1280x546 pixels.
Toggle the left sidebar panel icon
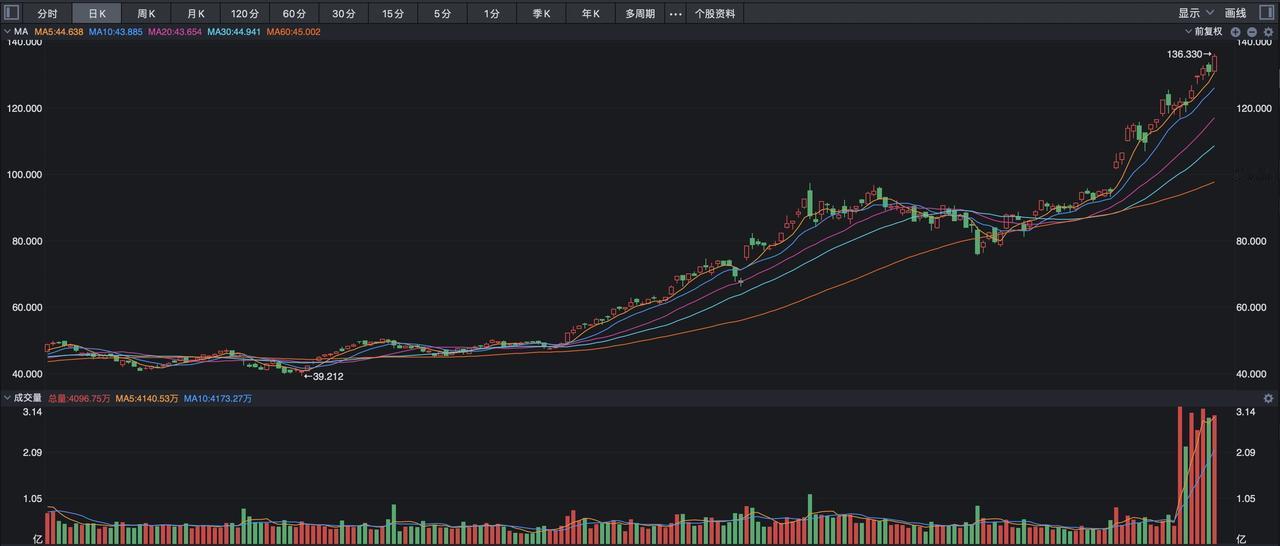pos(12,13)
